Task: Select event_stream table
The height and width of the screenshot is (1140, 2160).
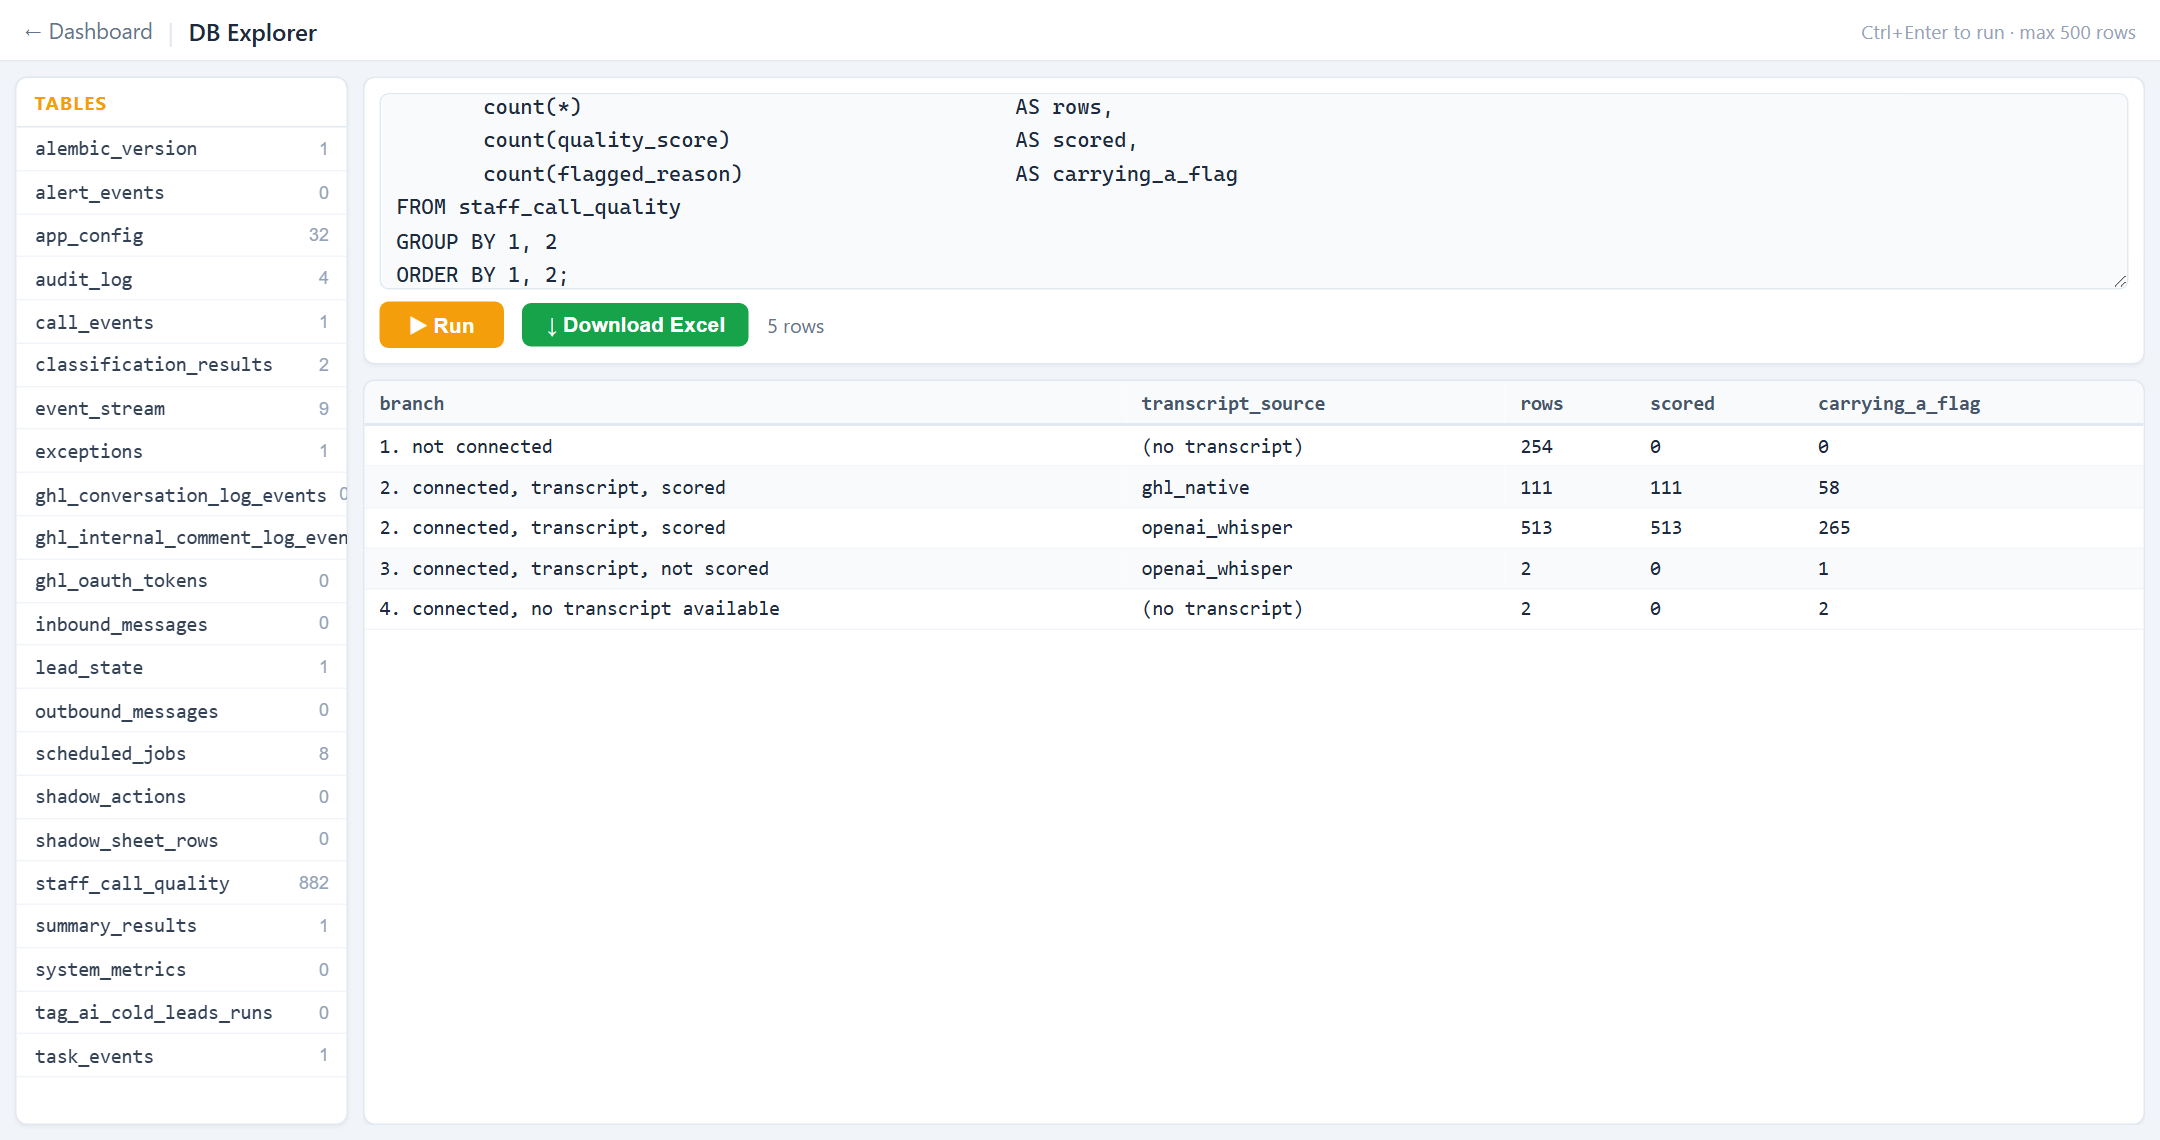Action: click(x=181, y=408)
